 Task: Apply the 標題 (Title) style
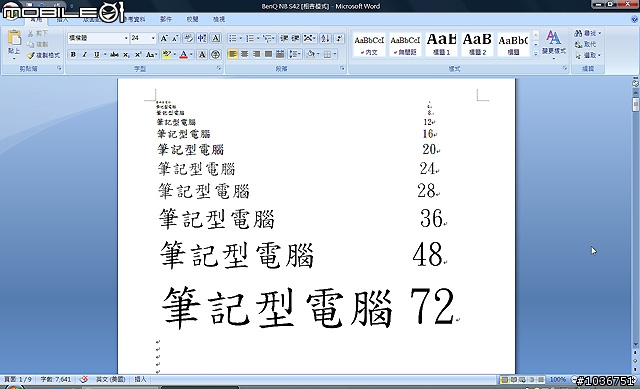(x=513, y=44)
